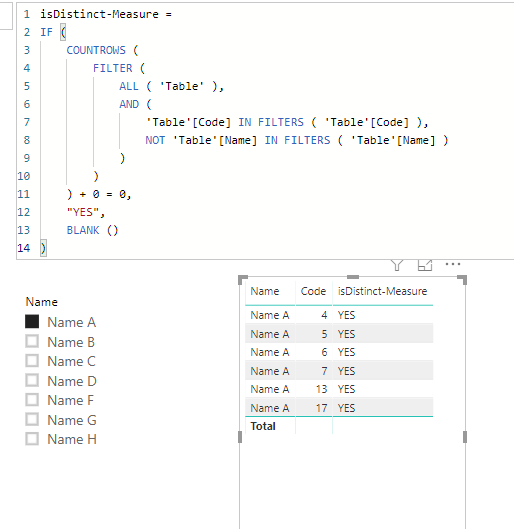
Task: Select the slicer title Name
Action: (41, 302)
